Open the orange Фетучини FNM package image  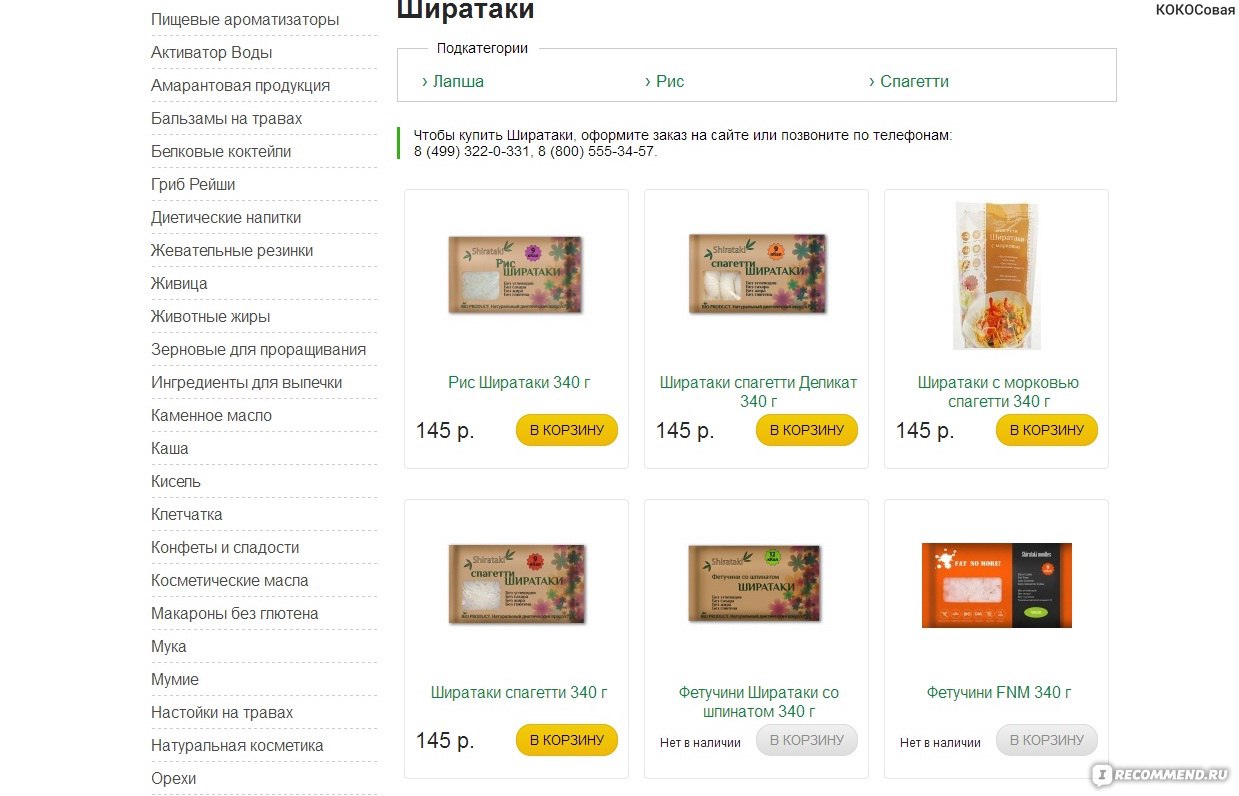[997, 585]
